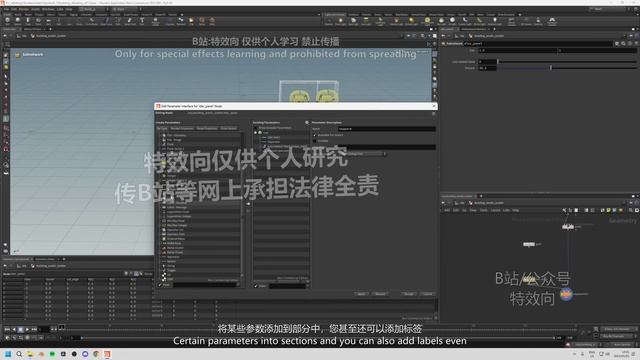Click the Discard button in the dialog

click(x=380, y=294)
